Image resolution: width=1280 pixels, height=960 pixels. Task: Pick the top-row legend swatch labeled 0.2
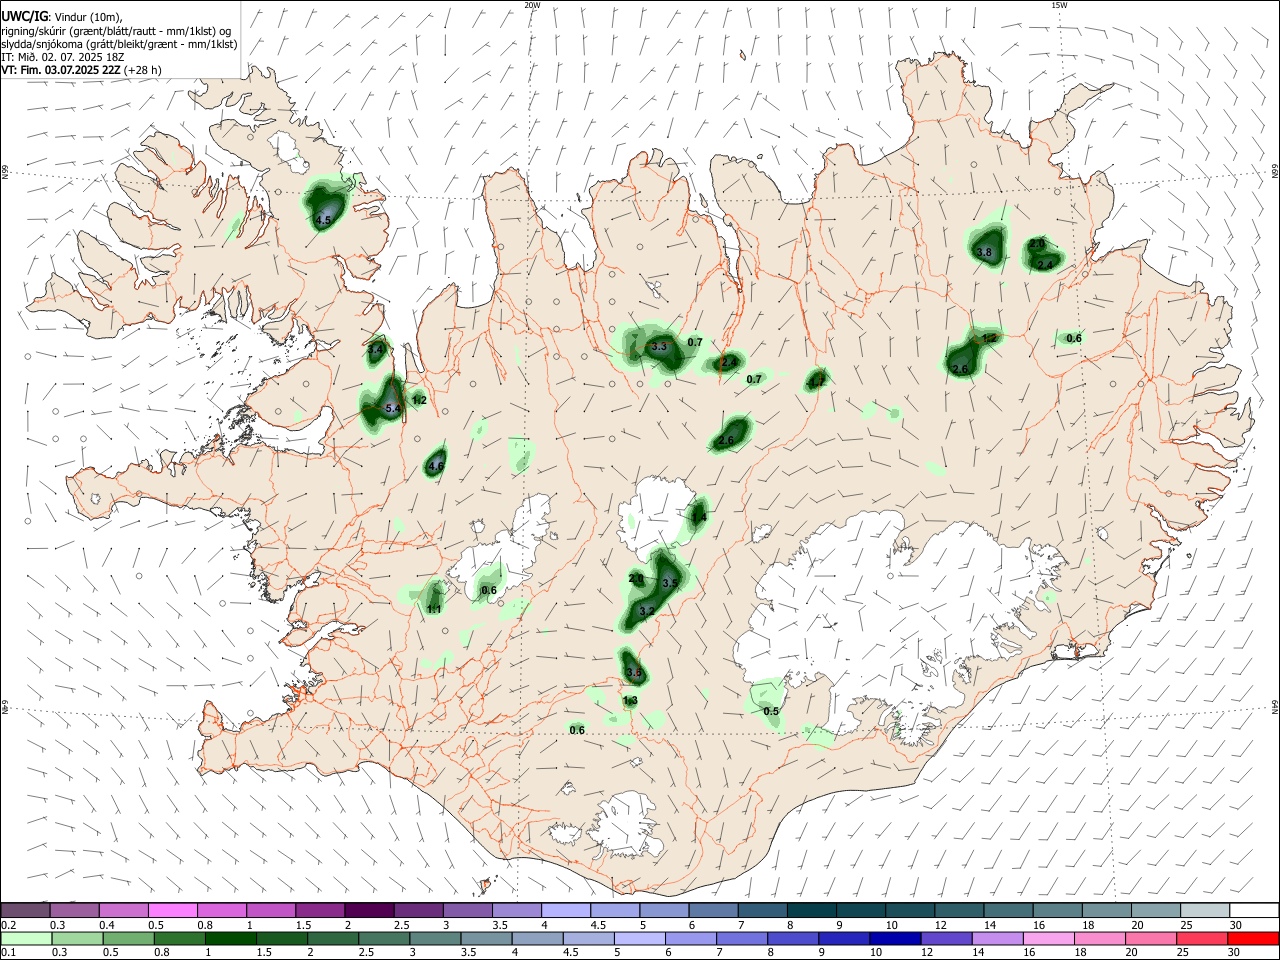26,911
